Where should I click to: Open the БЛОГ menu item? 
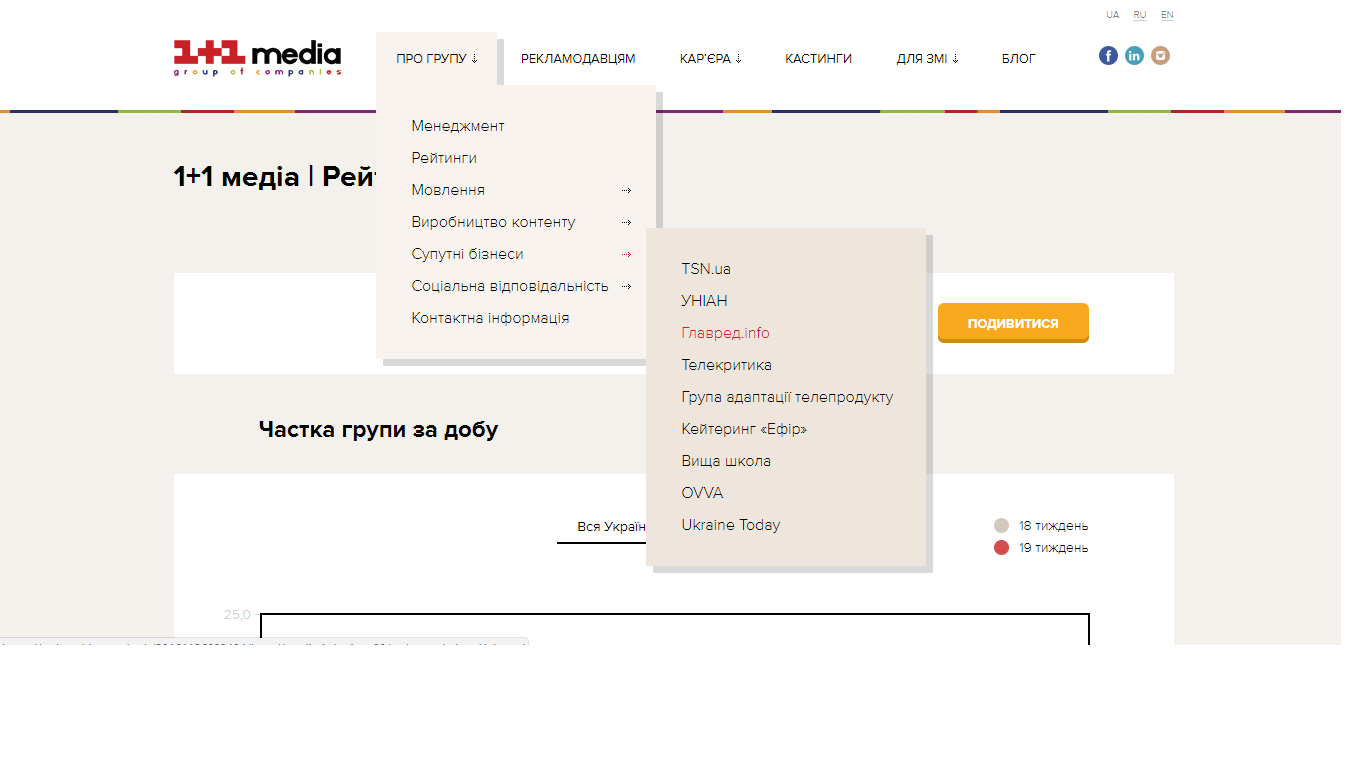pyautogui.click(x=1019, y=59)
